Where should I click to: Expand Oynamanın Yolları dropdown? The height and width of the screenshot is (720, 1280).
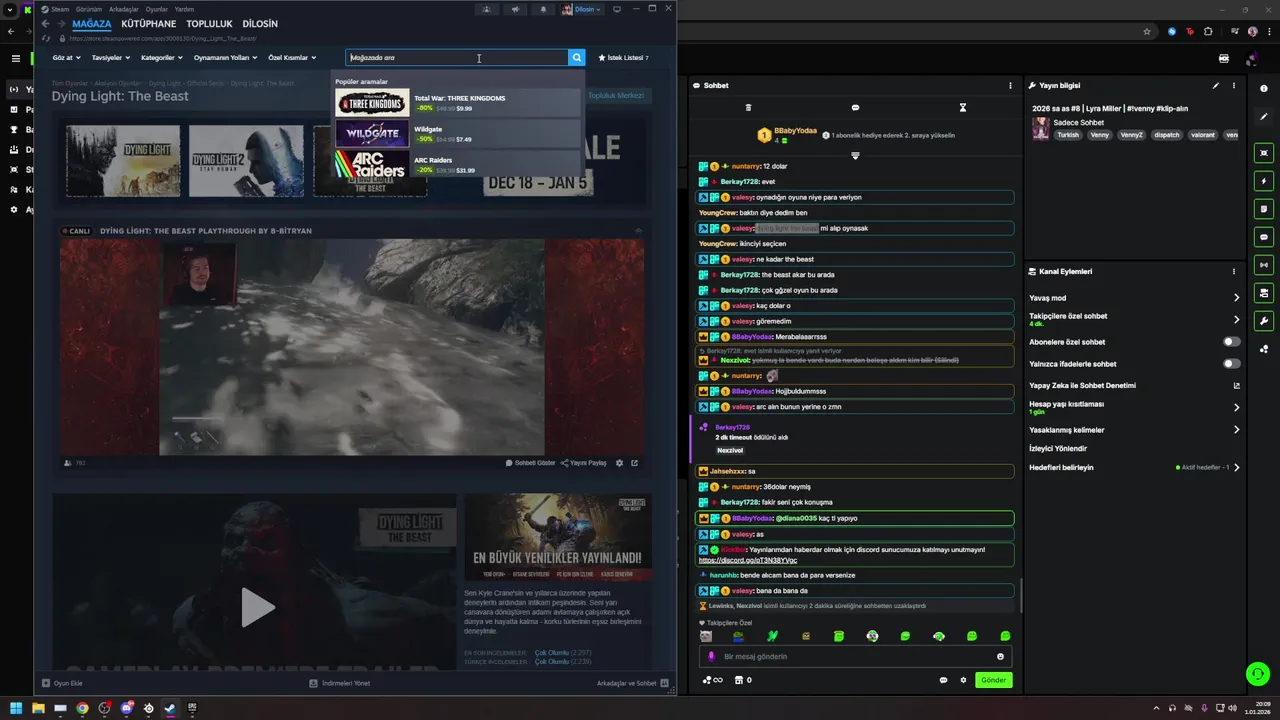[x=226, y=58]
